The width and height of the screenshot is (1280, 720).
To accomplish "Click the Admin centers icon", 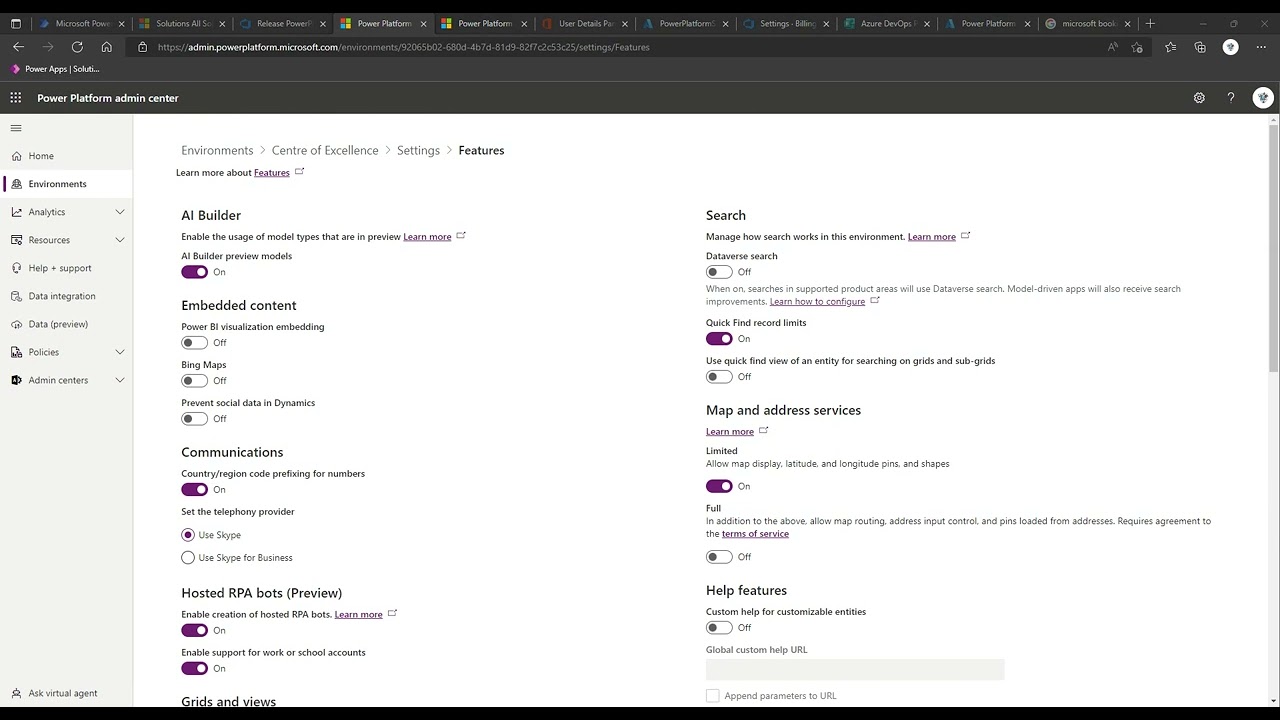I will [17, 380].
